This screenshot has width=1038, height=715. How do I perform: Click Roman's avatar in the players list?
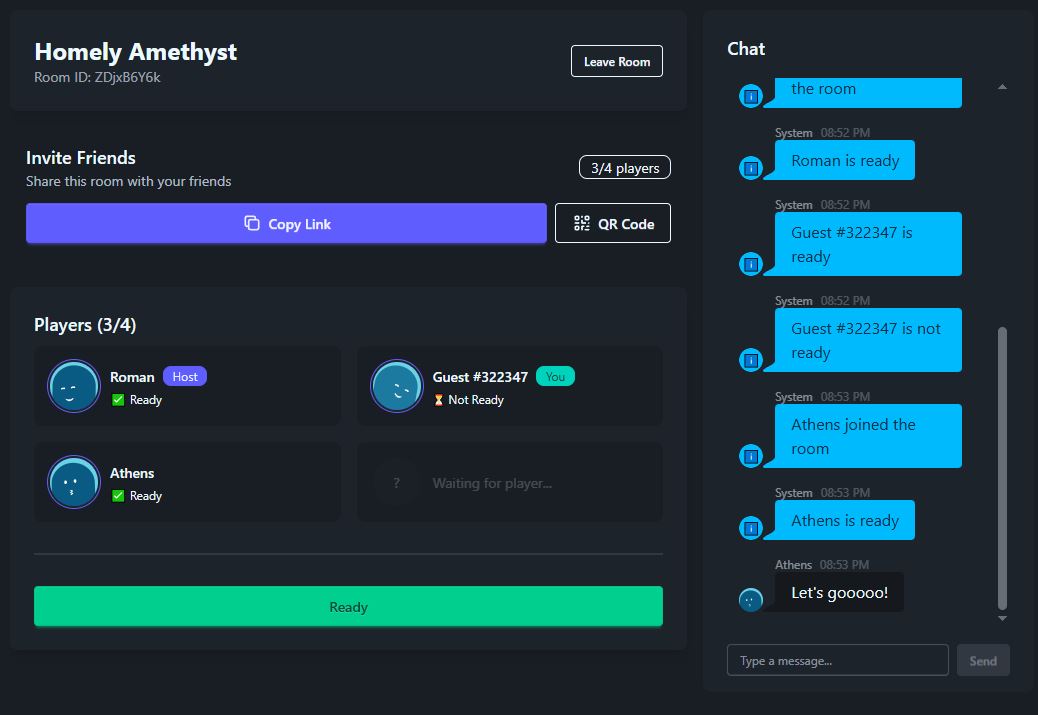click(x=74, y=386)
